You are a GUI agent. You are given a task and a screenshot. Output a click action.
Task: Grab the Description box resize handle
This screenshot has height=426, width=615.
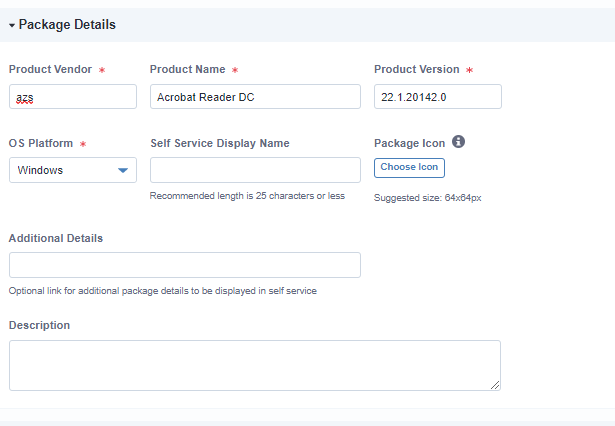coord(495,385)
